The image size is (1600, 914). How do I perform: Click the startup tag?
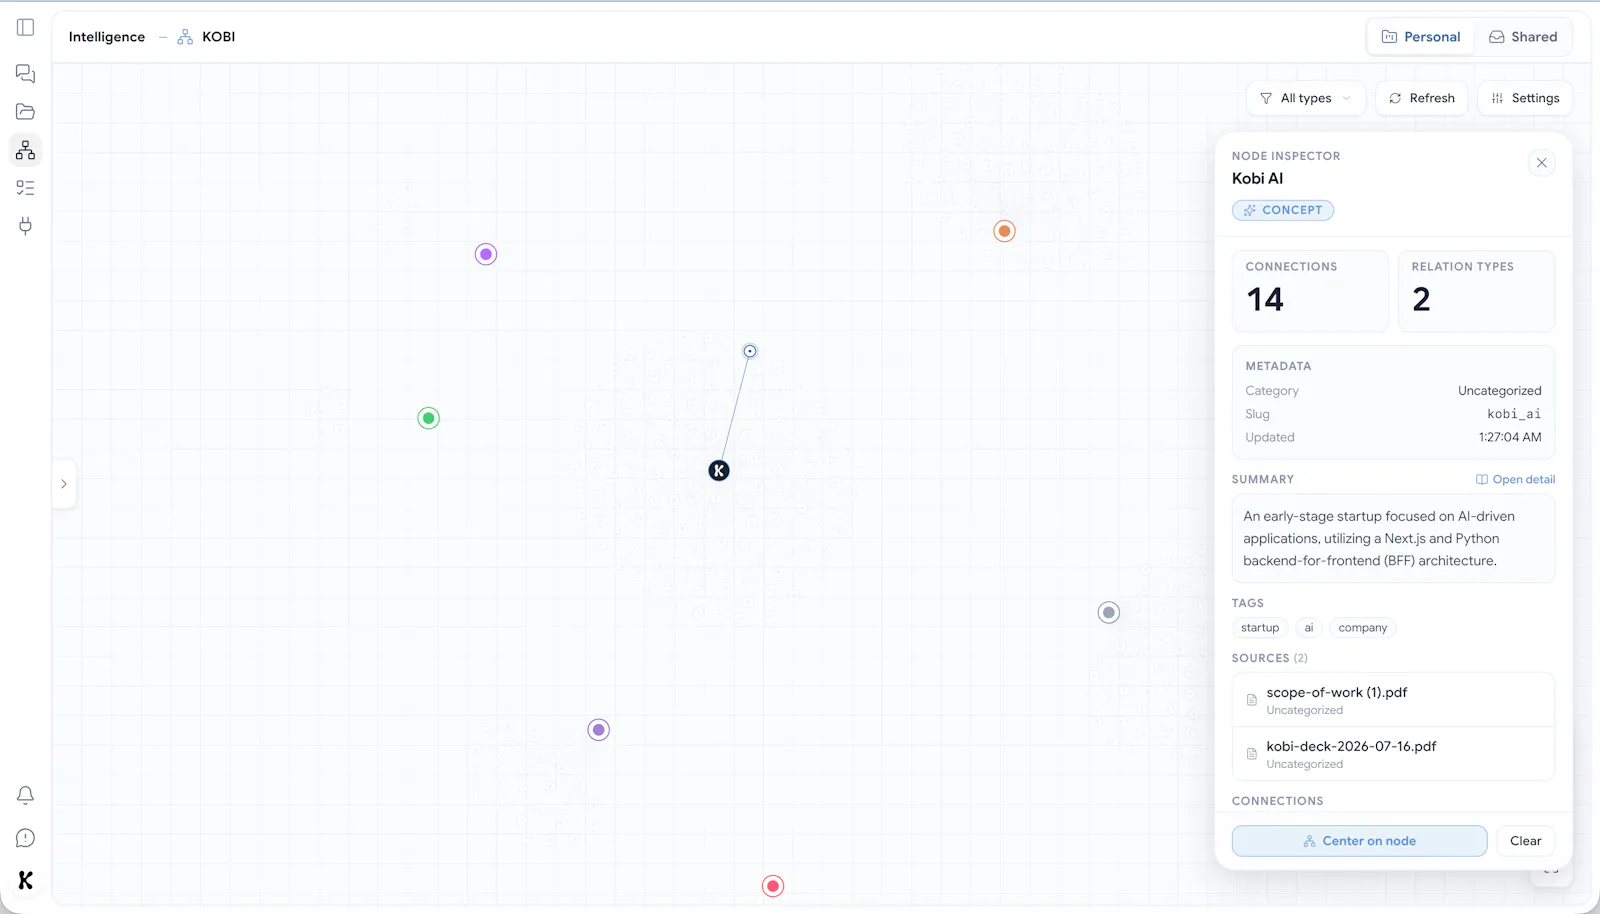(1260, 628)
